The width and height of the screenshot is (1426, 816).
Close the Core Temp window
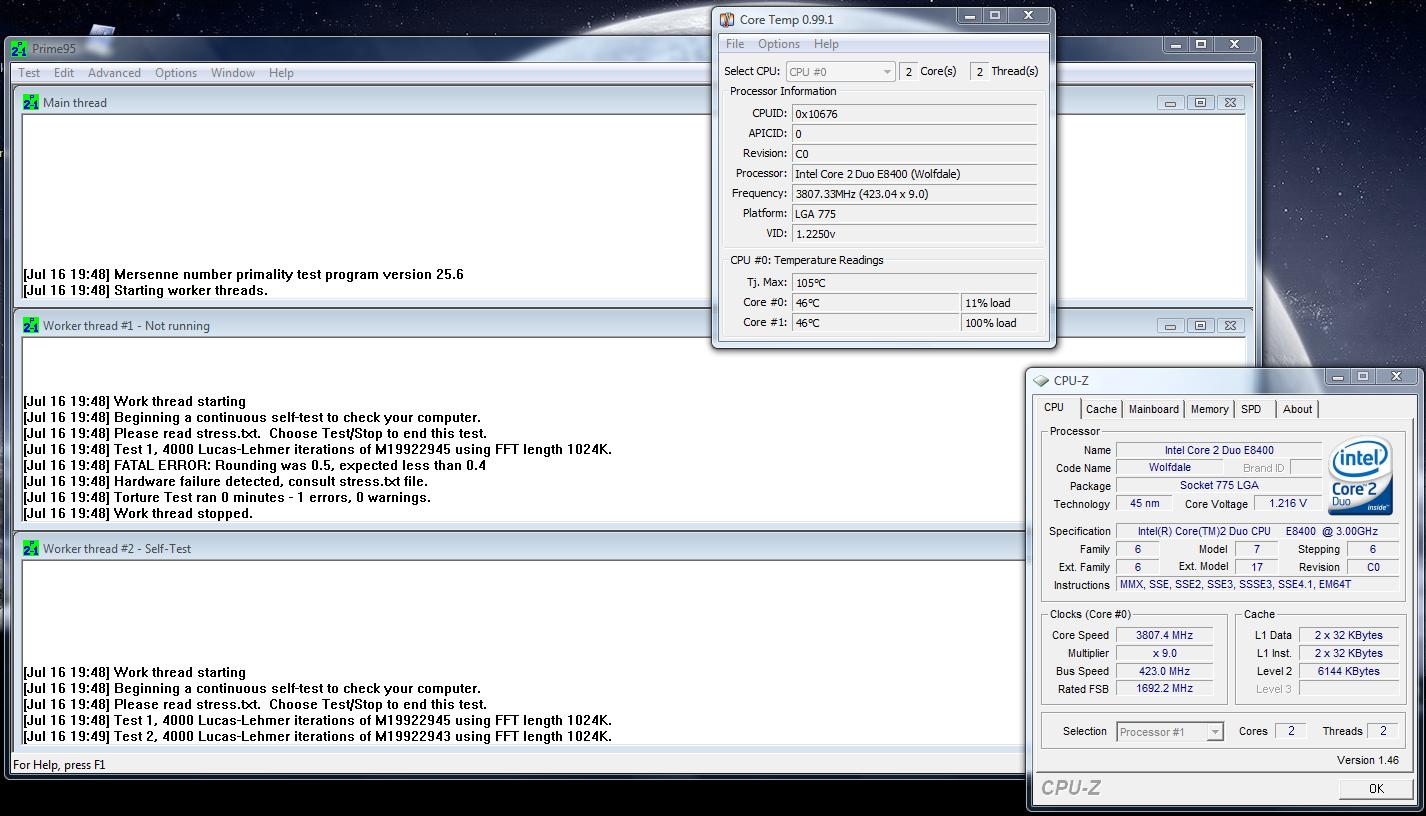coord(1029,16)
